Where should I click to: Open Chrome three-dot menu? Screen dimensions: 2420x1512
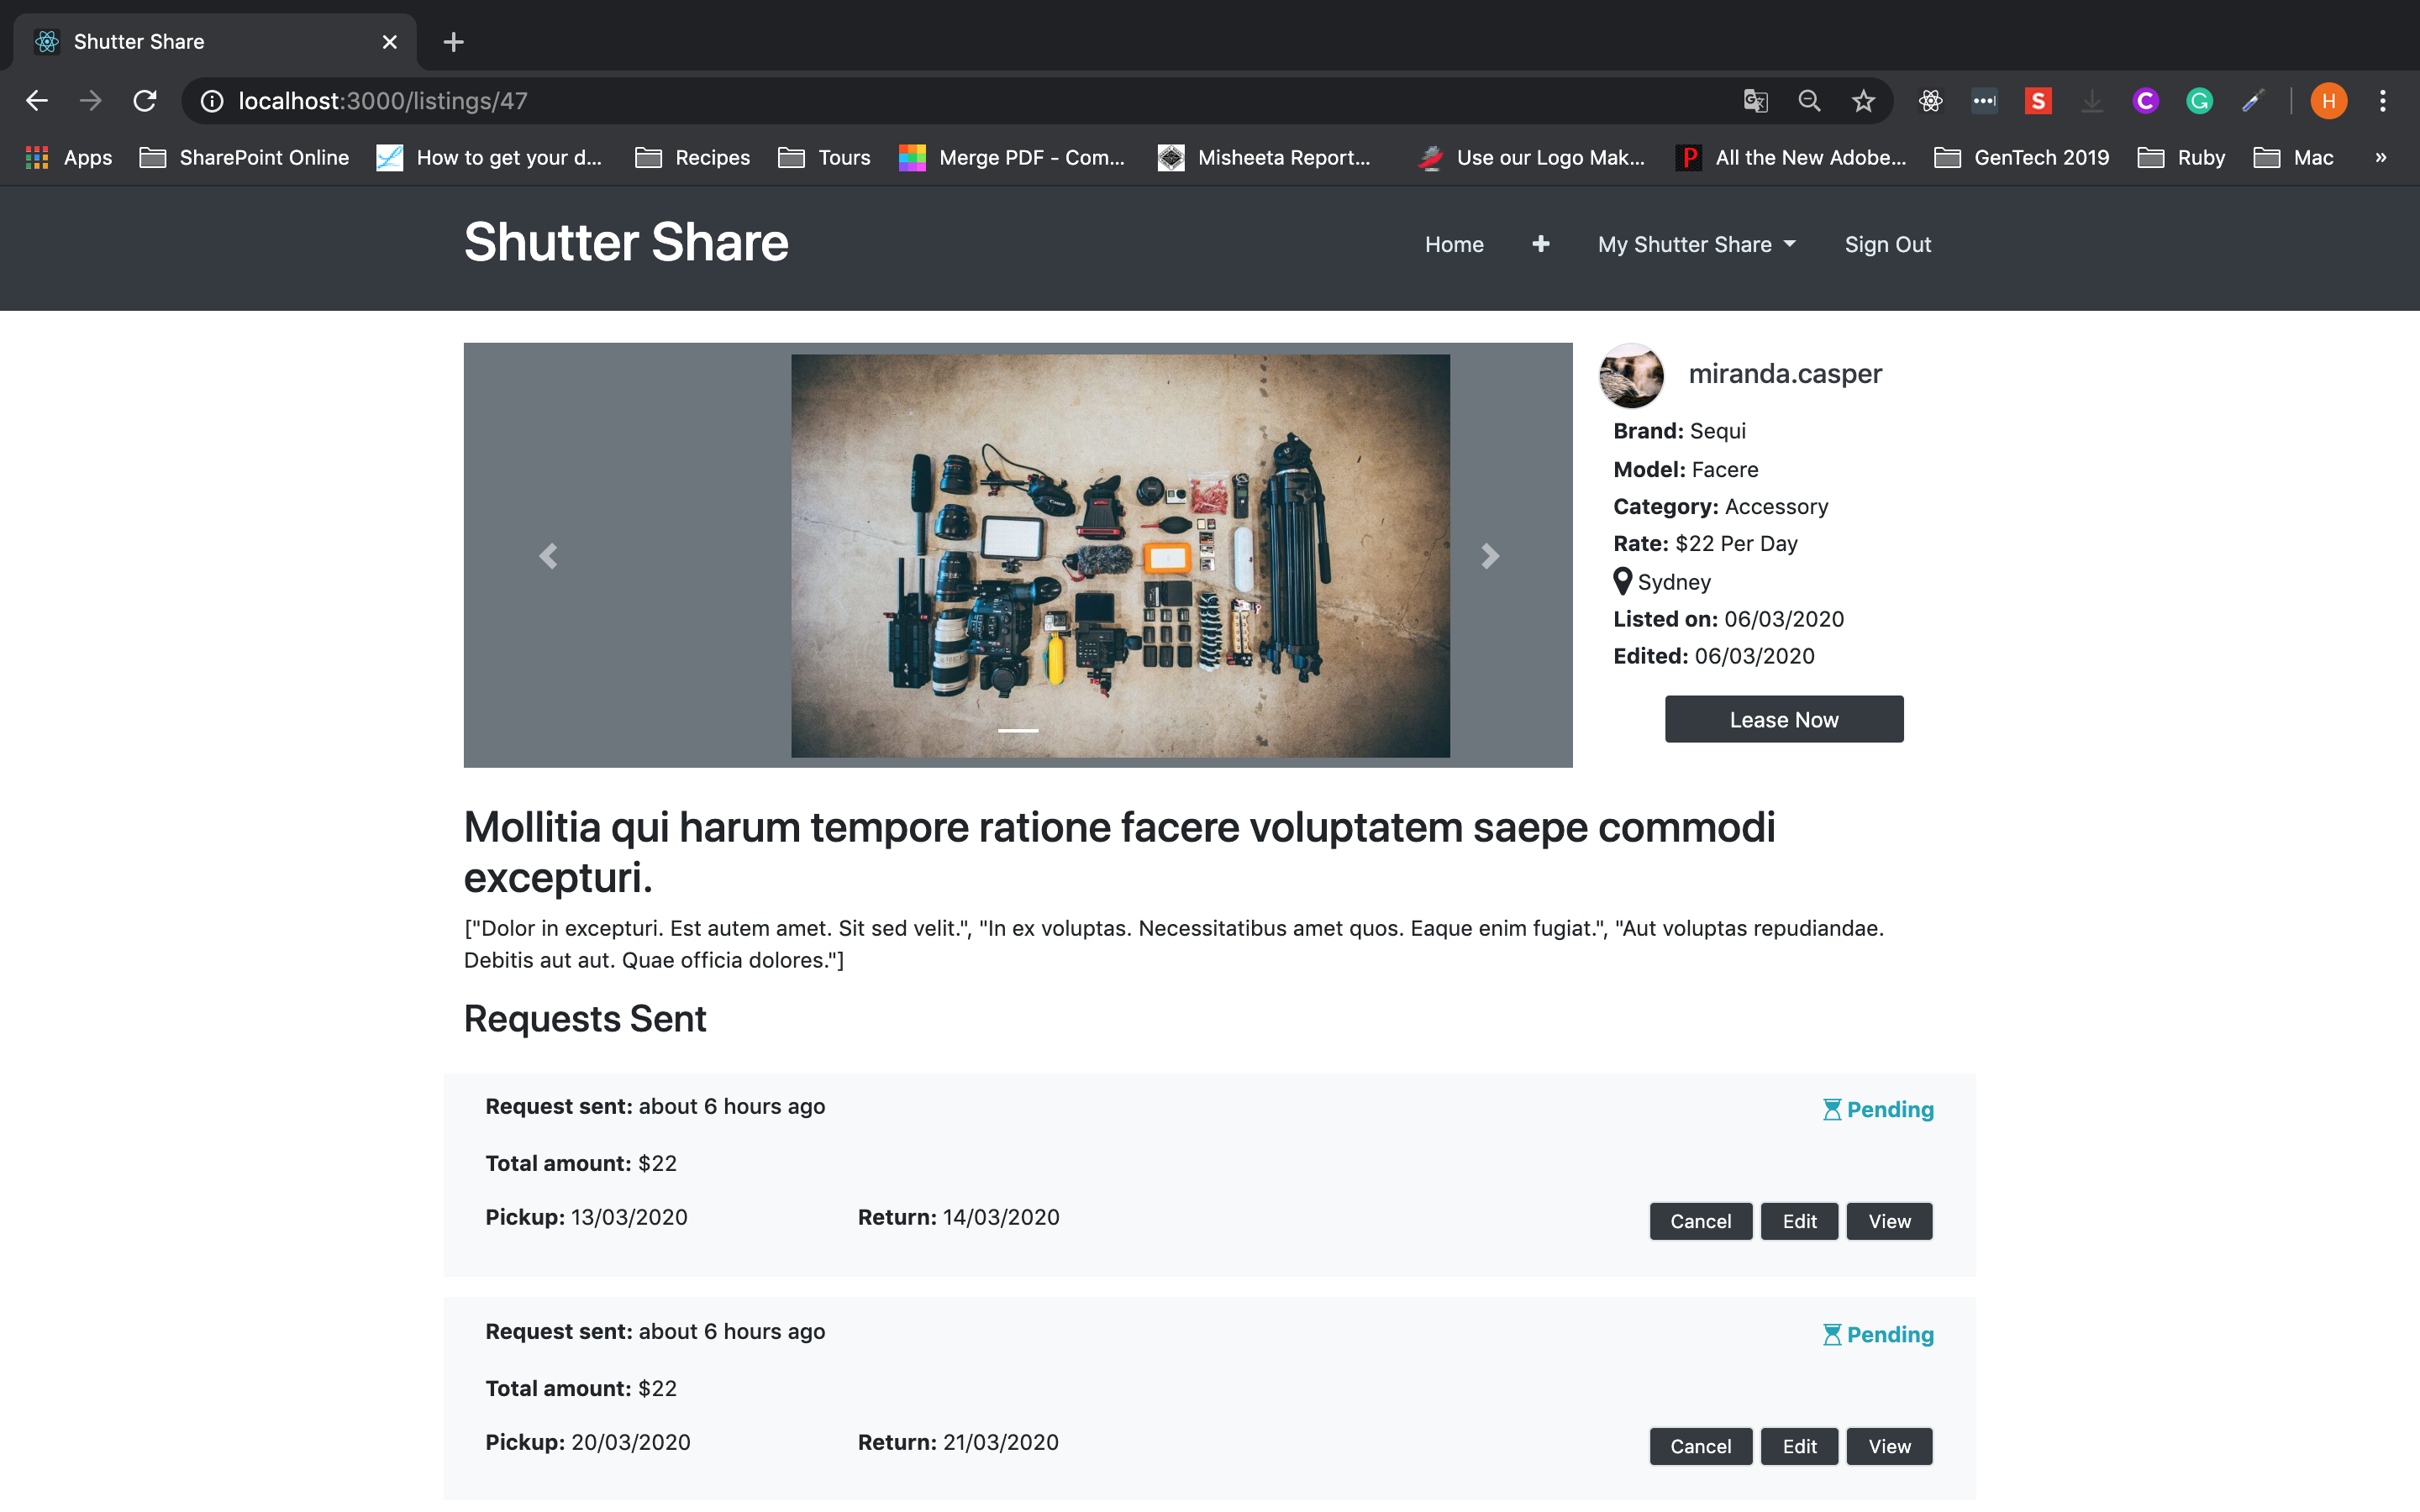click(2383, 101)
